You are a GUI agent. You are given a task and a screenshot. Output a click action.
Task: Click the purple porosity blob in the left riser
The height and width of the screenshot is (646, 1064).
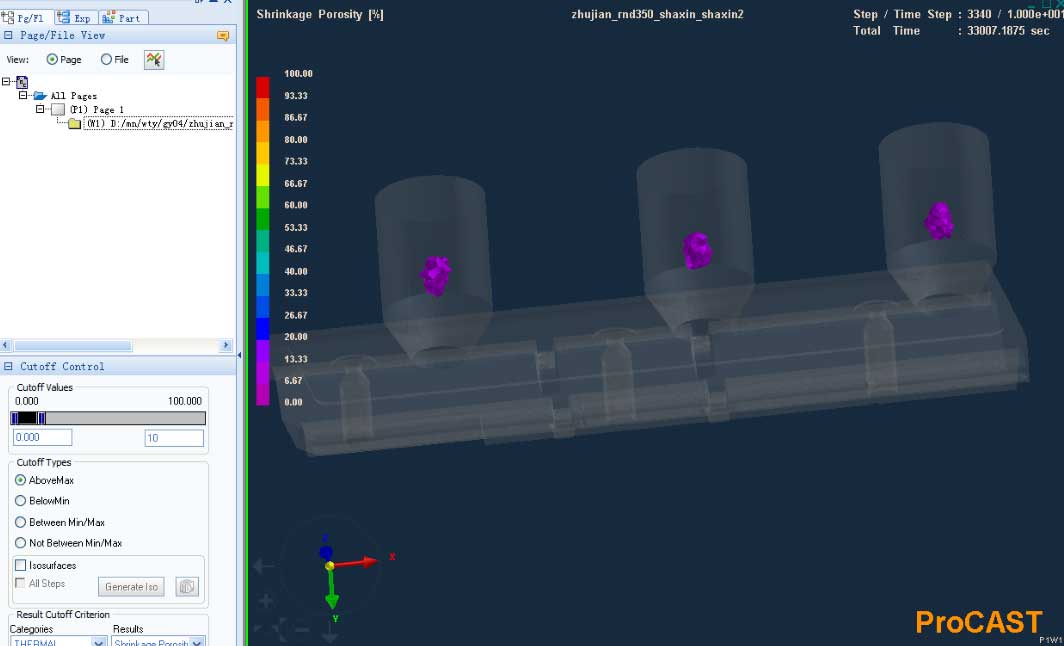(x=436, y=276)
